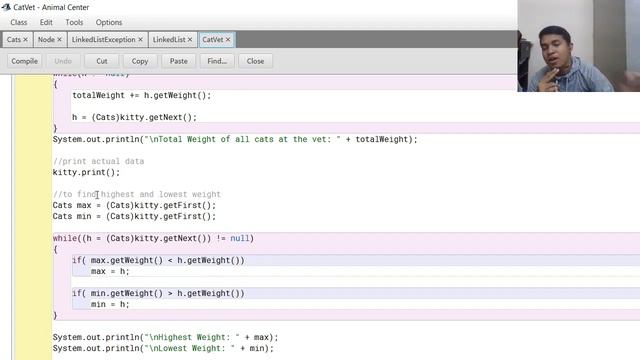Open the Class menu

coord(18,22)
